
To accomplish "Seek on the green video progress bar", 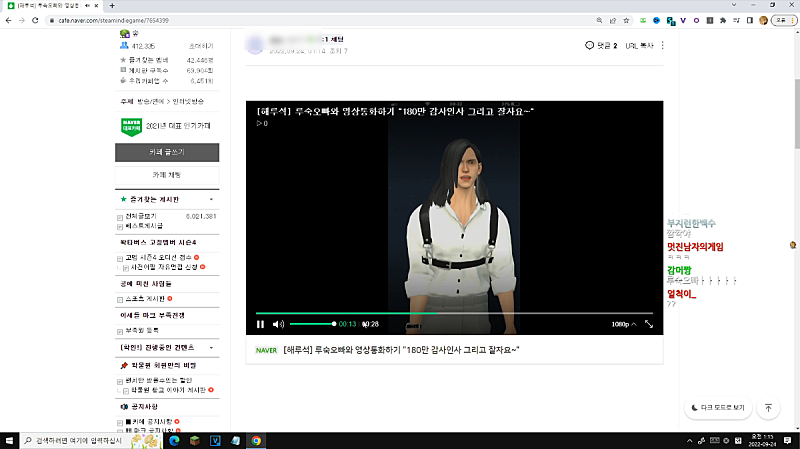I will pyautogui.click(x=454, y=313).
